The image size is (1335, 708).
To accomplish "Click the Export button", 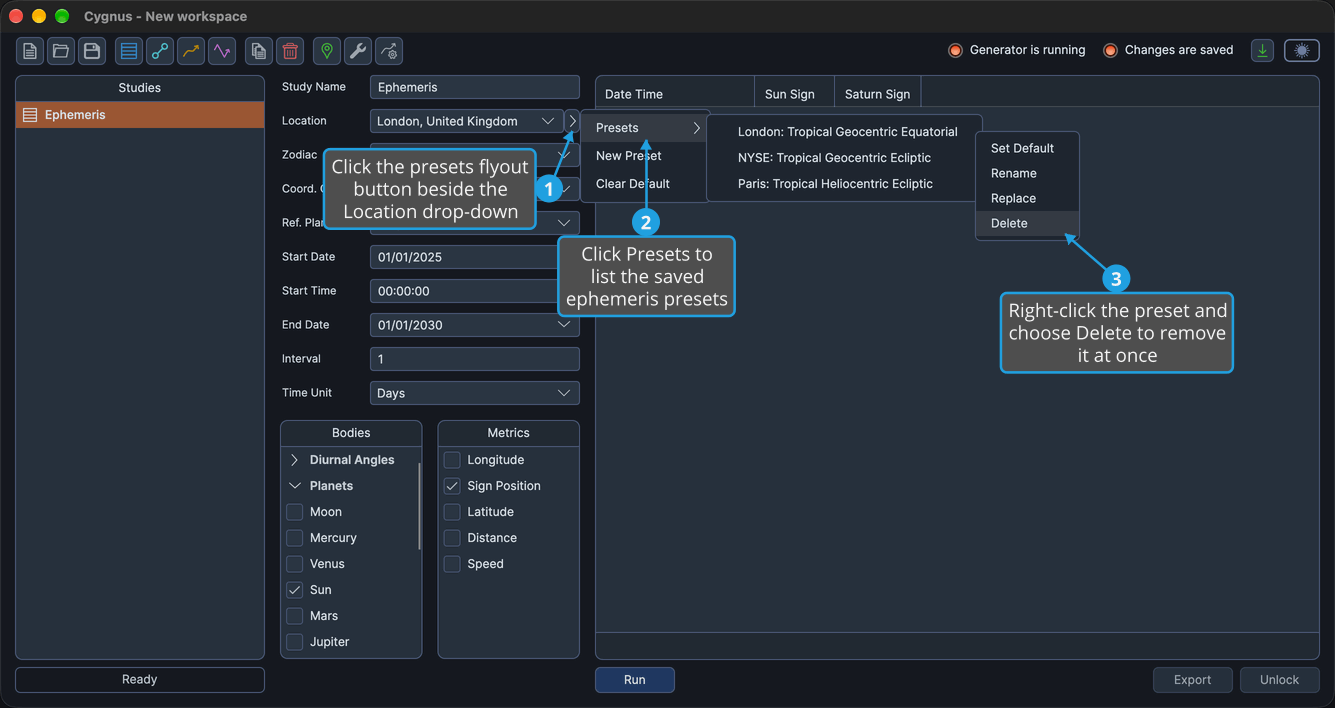I will click(x=1192, y=680).
